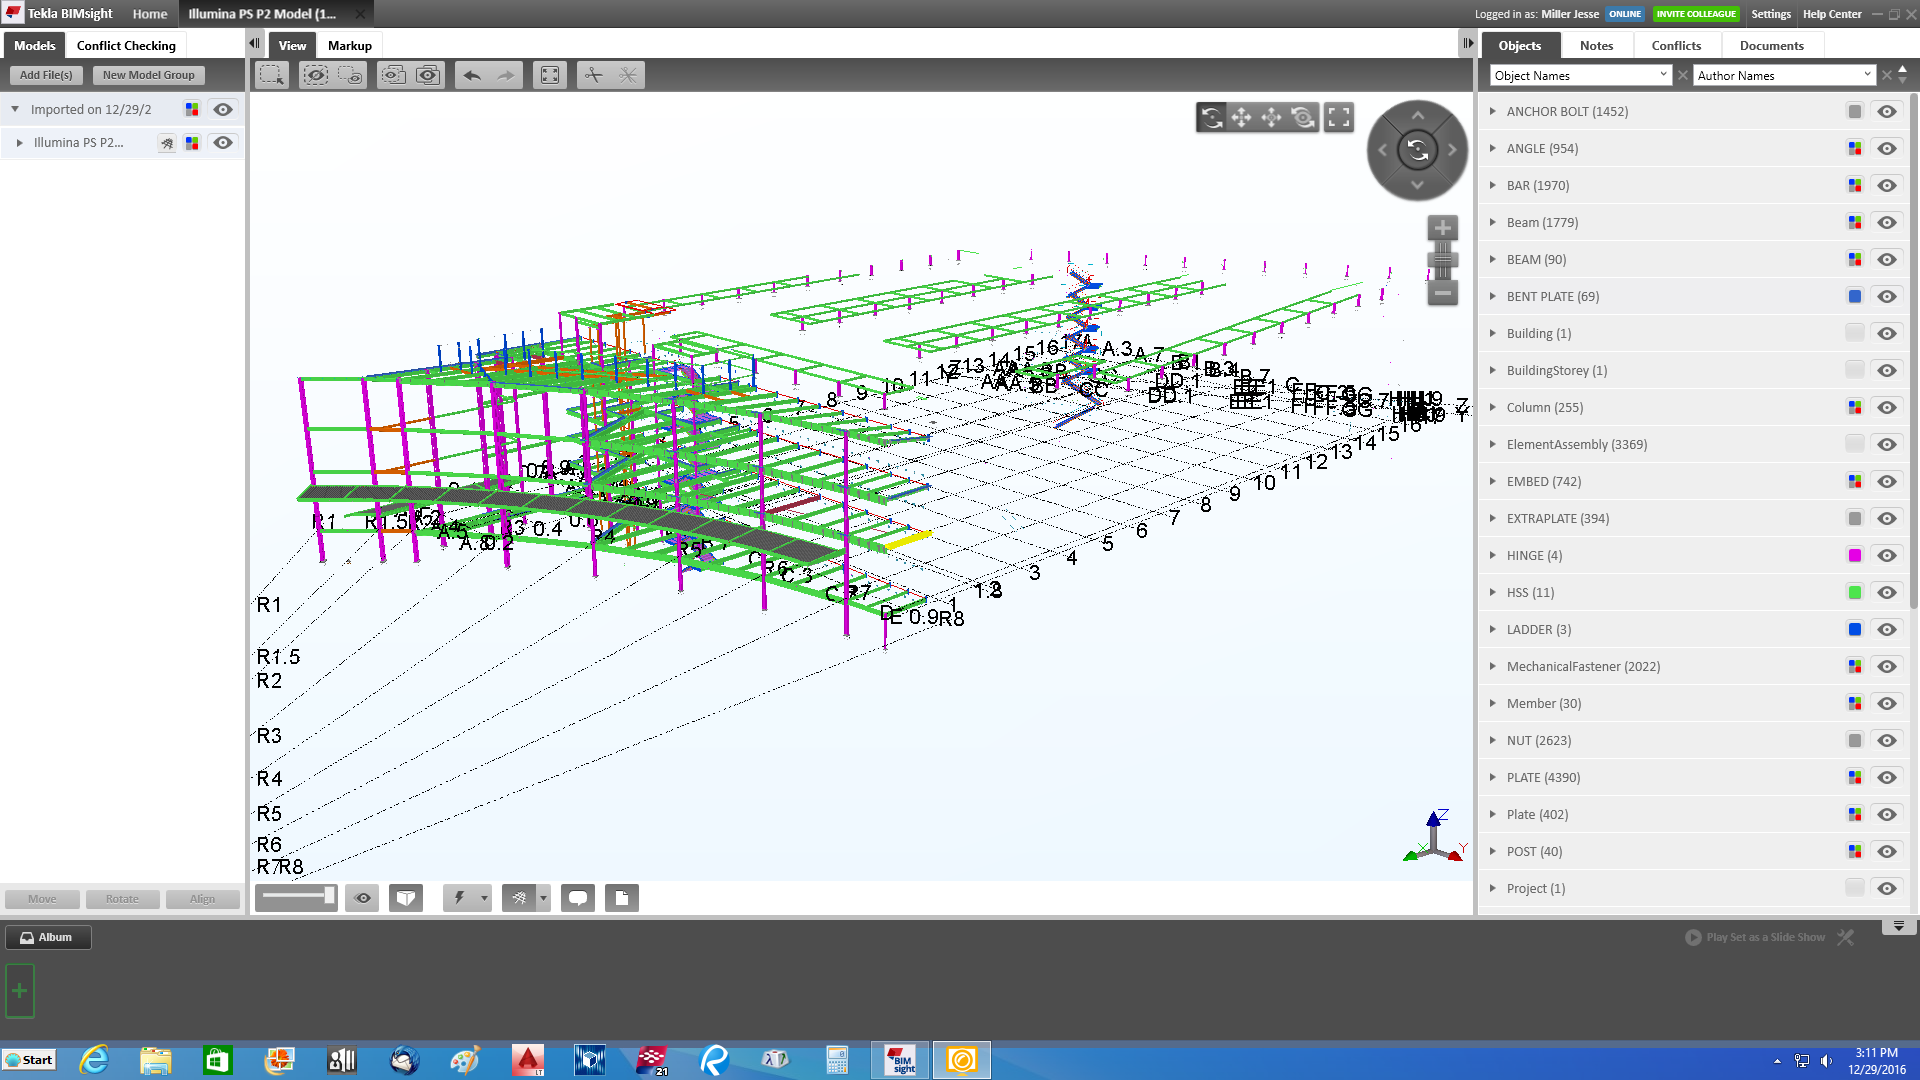Open the comment bubble tool
This screenshot has height=1080, width=1920.
click(578, 898)
